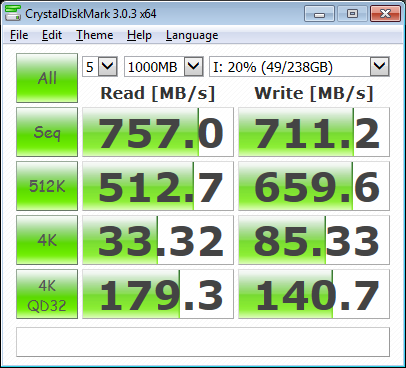Click the CrystalDiskMark app icon in title bar
This screenshot has width=406, height=368.
click(x=13, y=14)
